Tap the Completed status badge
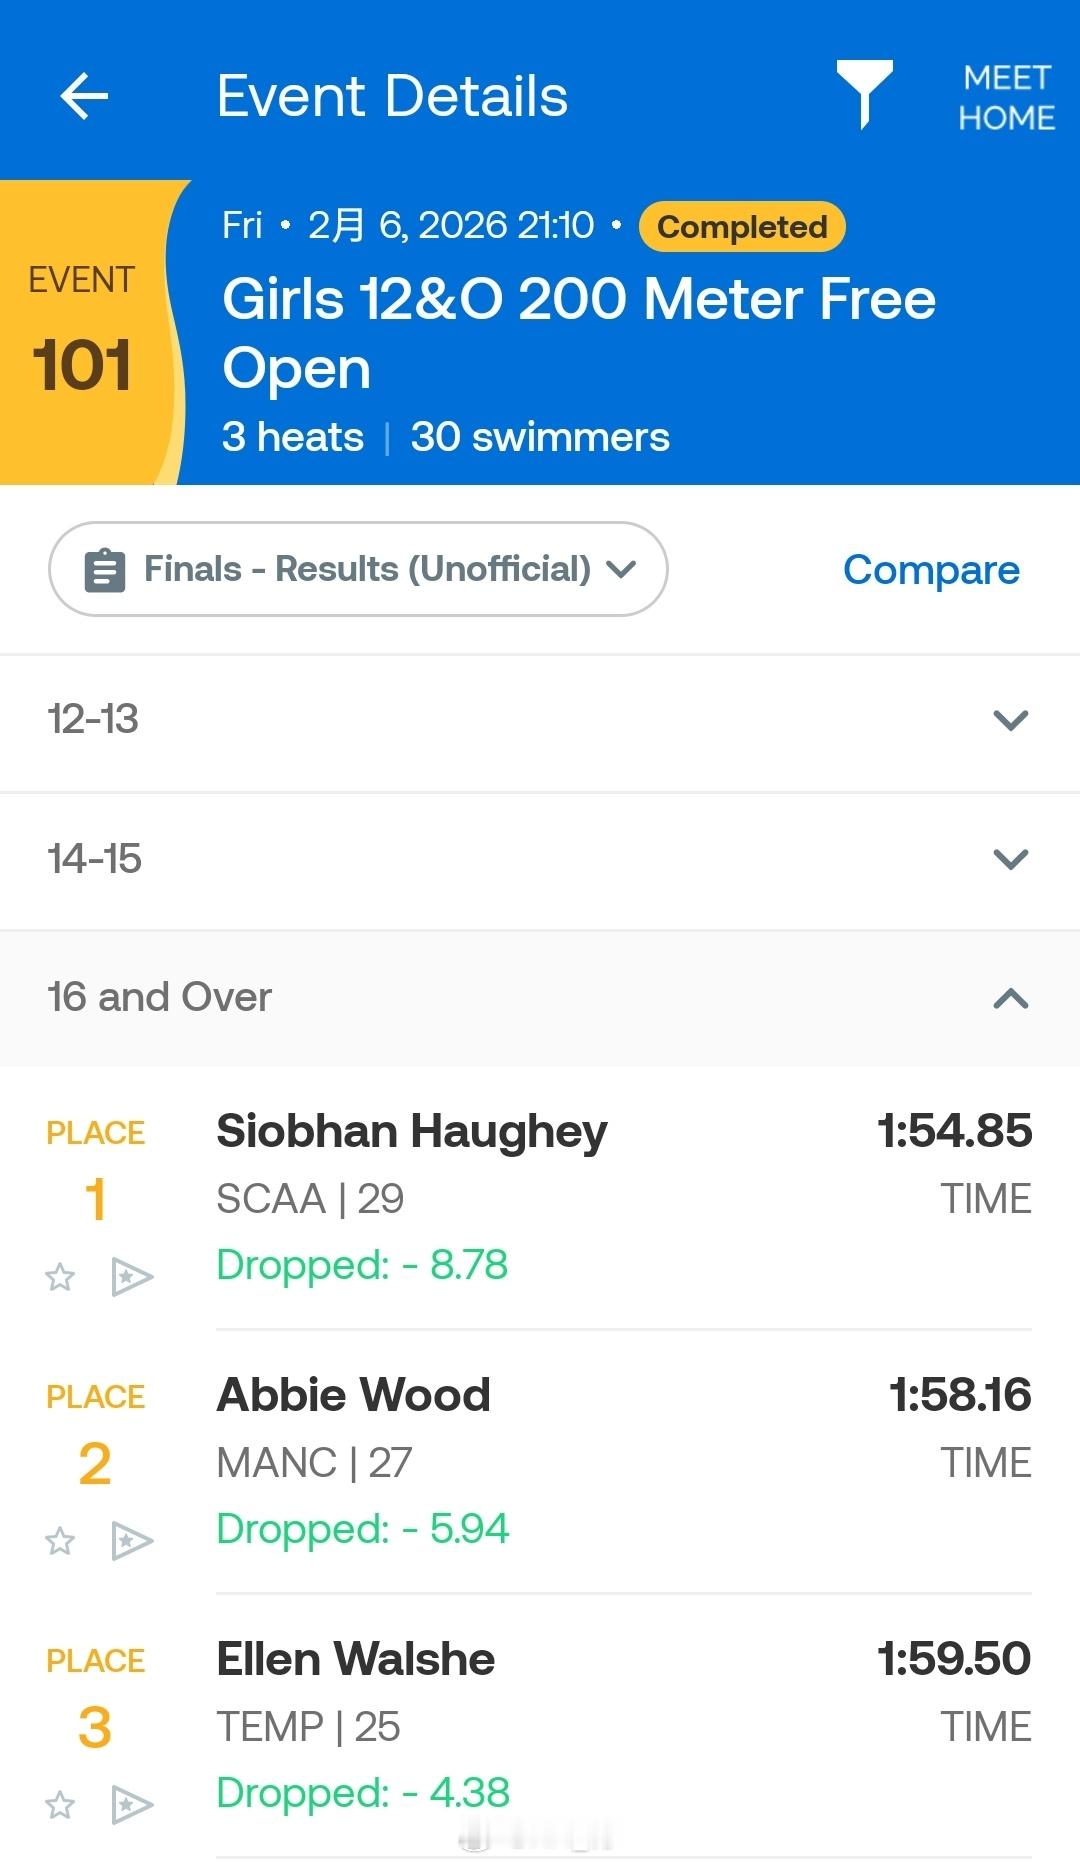The height and width of the screenshot is (1863, 1080). point(742,227)
